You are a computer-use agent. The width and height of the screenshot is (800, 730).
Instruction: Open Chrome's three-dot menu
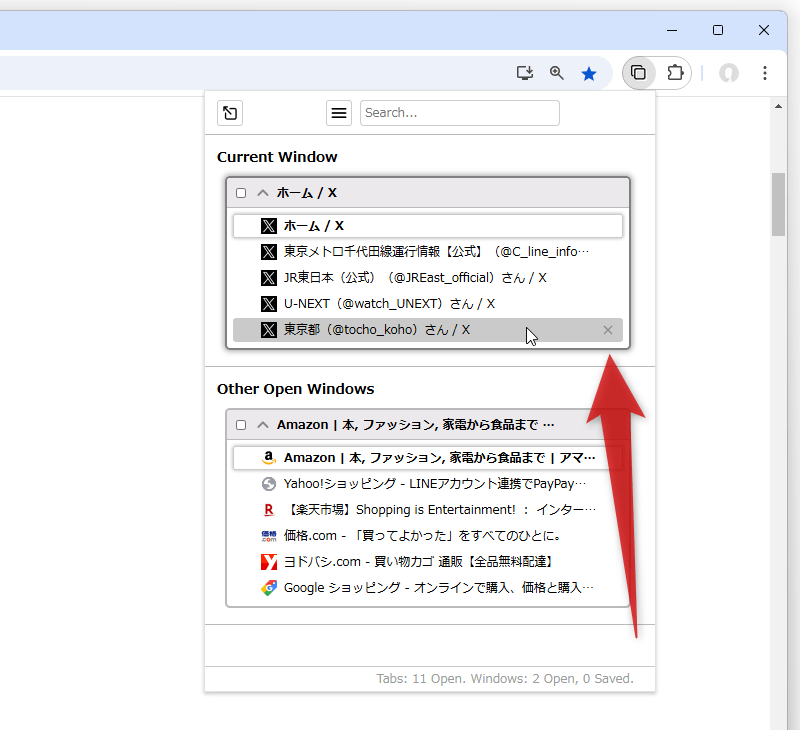(x=764, y=73)
